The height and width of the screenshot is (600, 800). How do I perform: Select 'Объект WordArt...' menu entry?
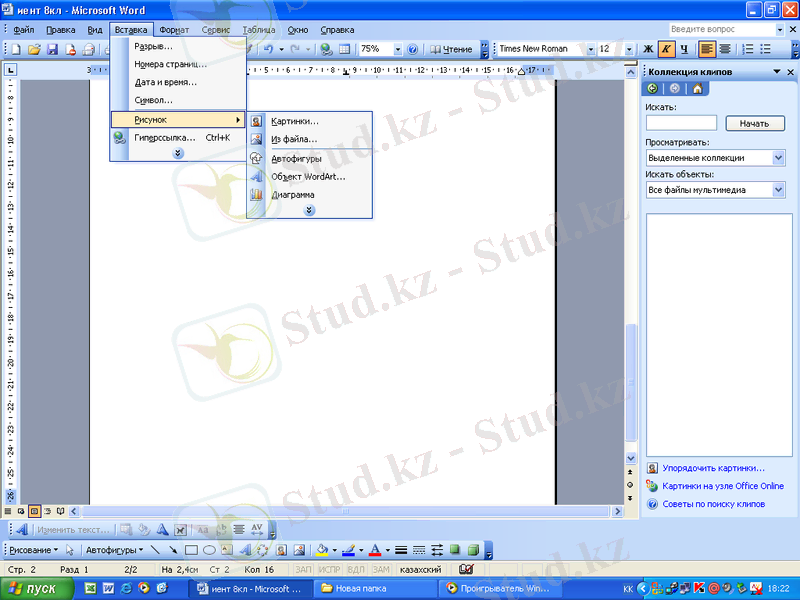308,176
